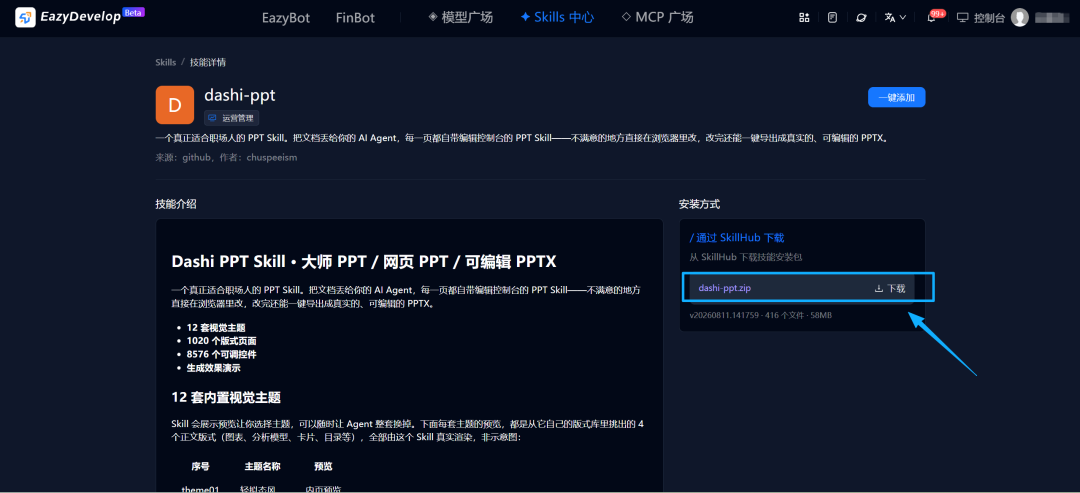Click the dashi-ppt skill title
Viewport: 1080px width, 493px height.
coord(240,95)
